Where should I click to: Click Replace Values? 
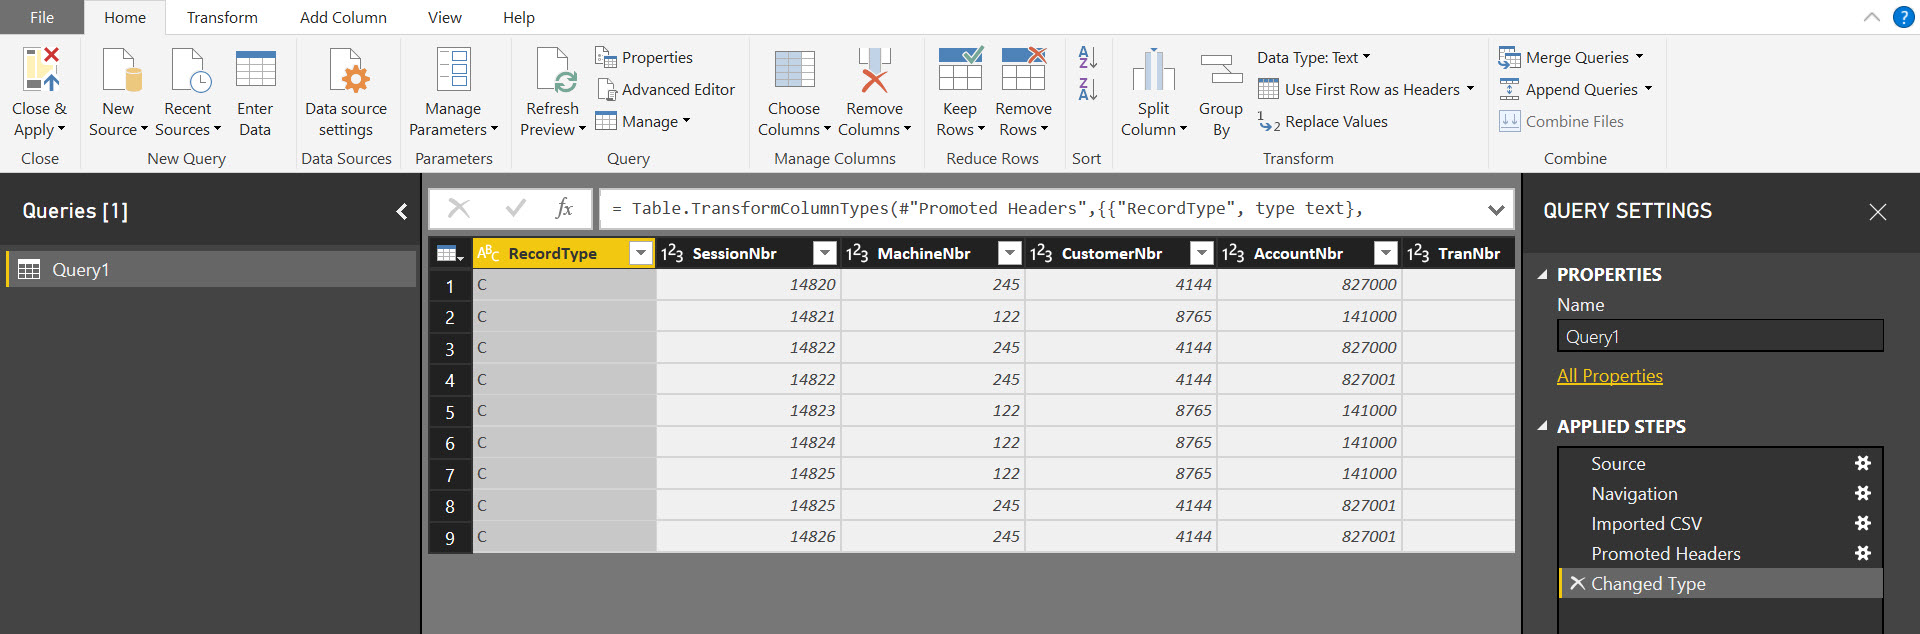point(1323,121)
